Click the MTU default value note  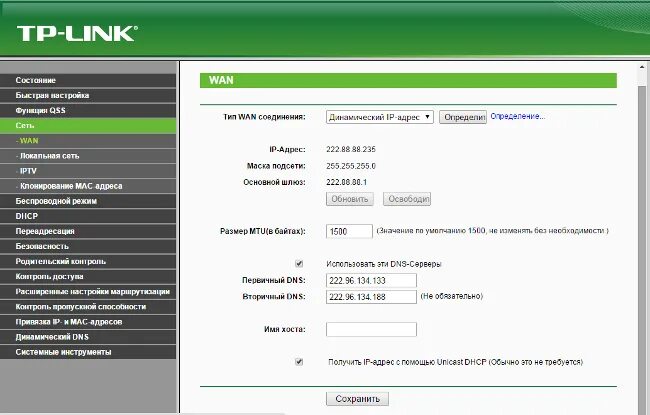point(492,231)
